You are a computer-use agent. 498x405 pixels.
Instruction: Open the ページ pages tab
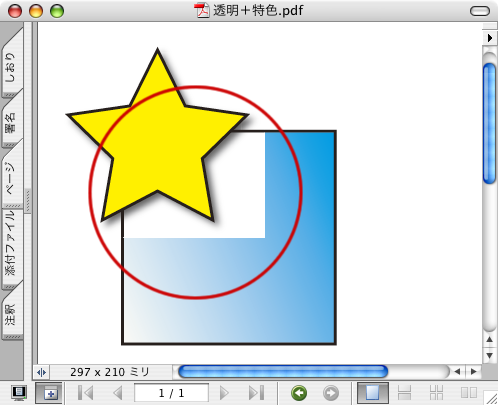click(11, 177)
